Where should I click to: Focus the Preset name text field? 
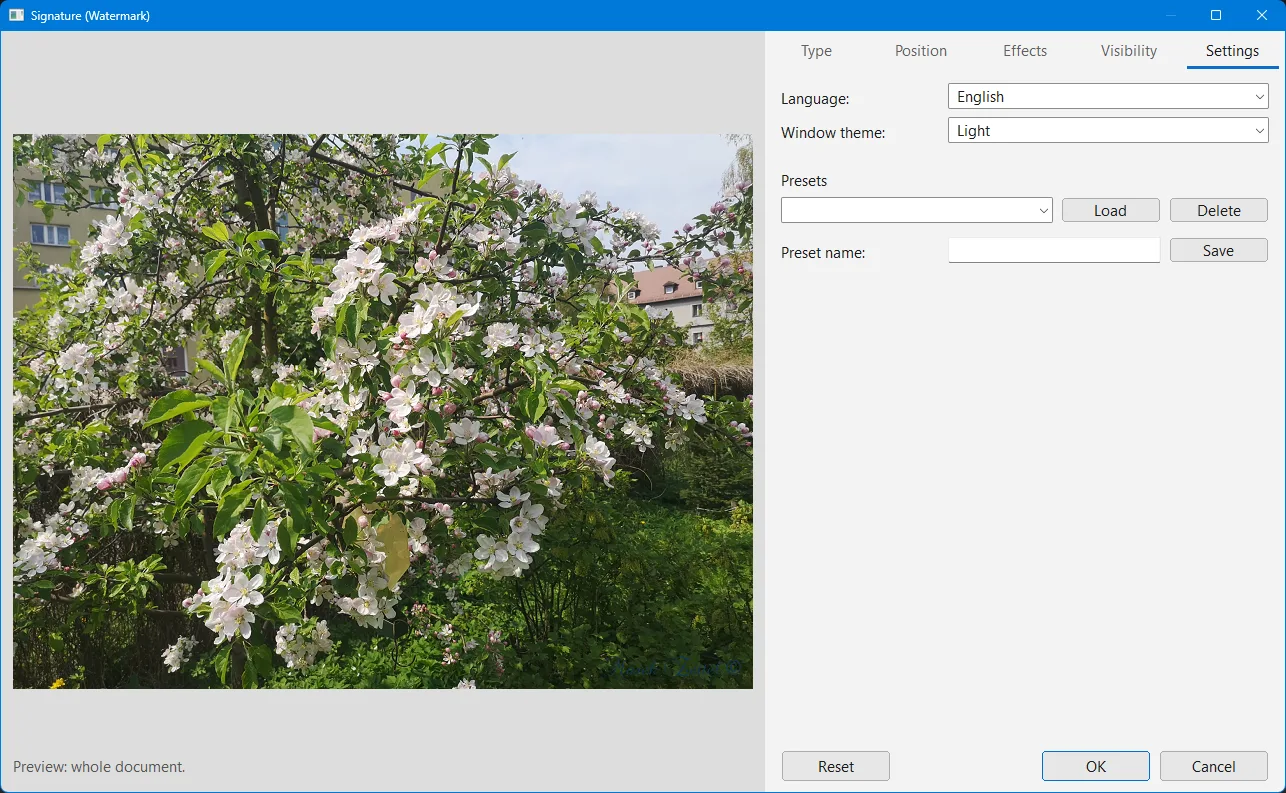(1054, 250)
